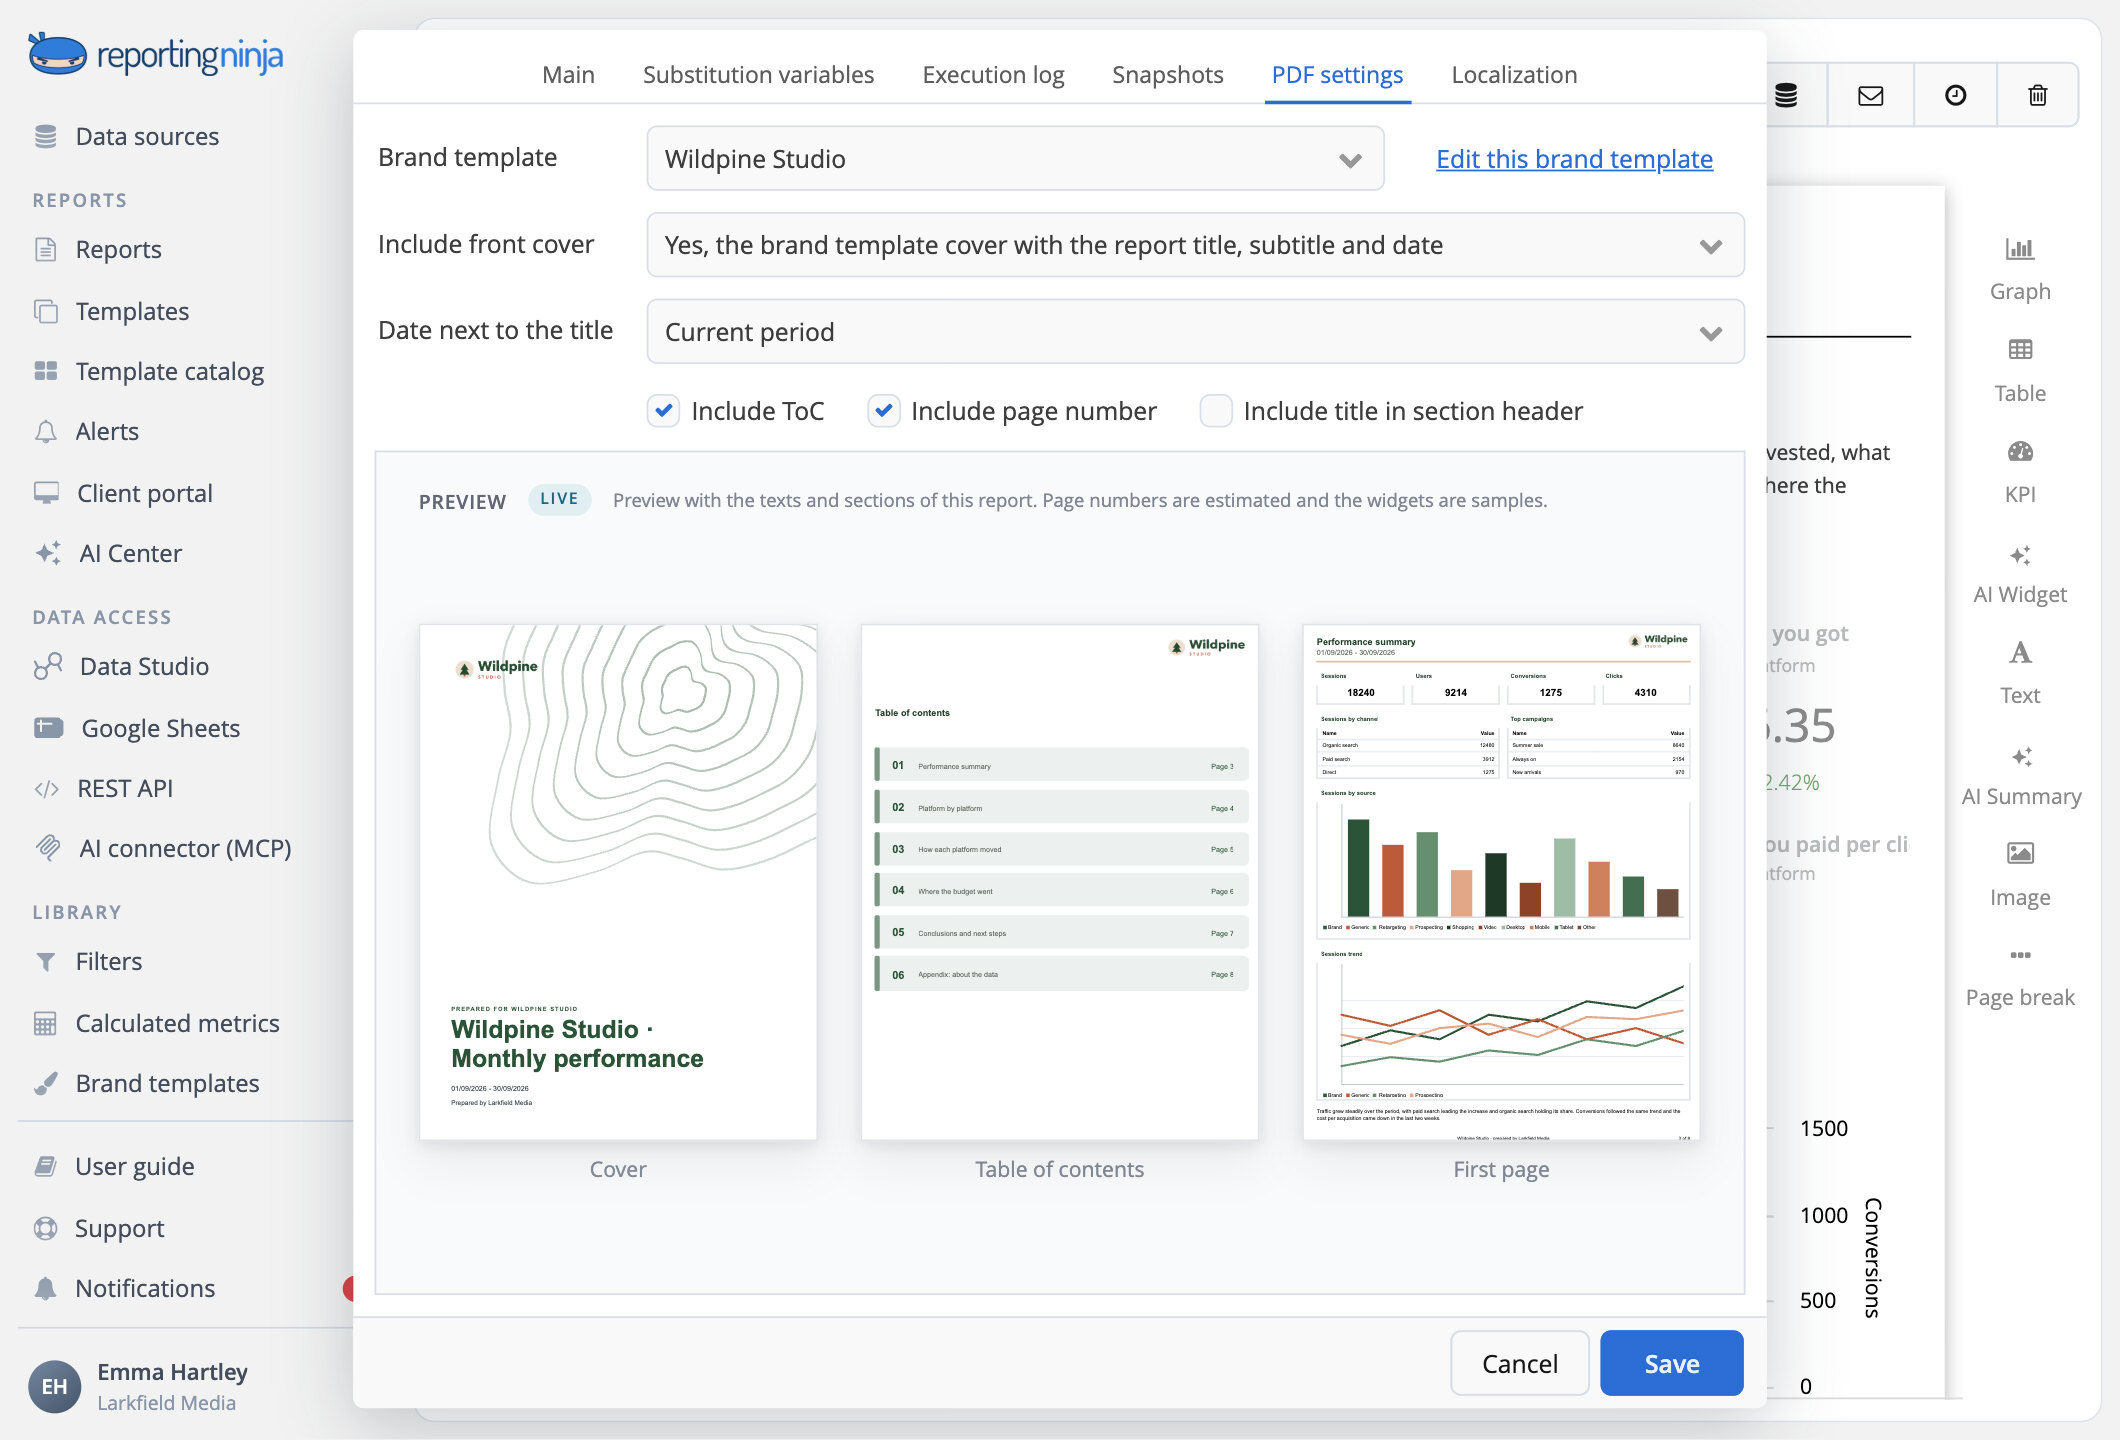Open the Date next to the title dropdown
Viewport: 2120px width, 1440px height.
click(x=1195, y=332)
